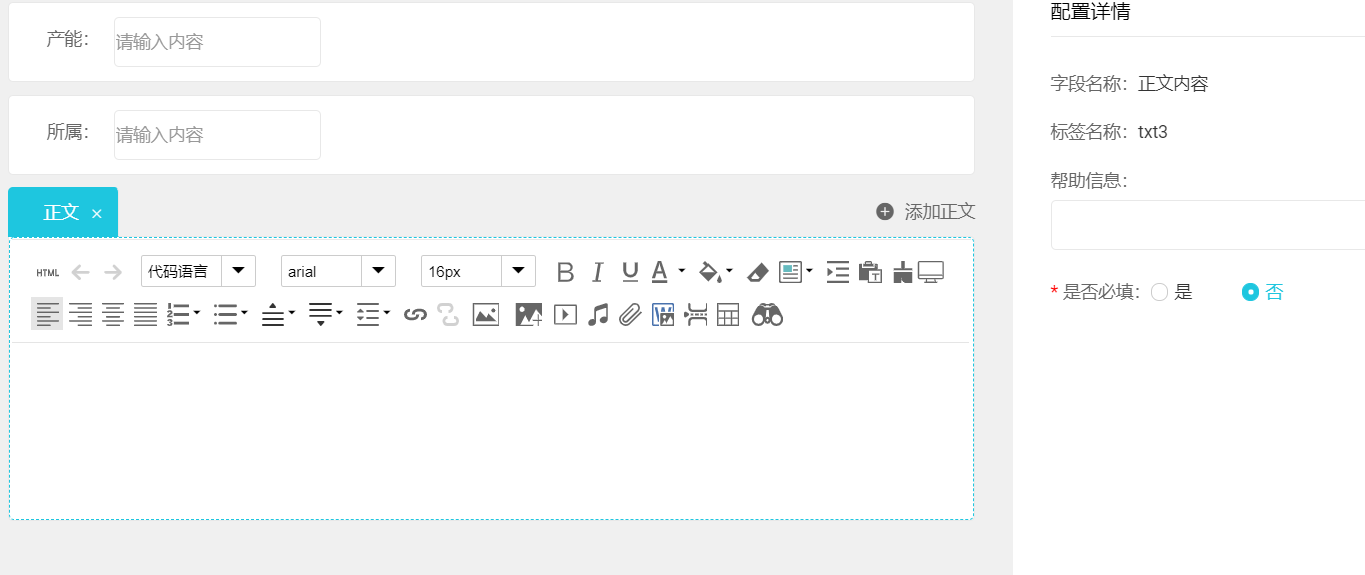Align text right
The height and width of the screenshot is (575, 1365).
[80, 315]
